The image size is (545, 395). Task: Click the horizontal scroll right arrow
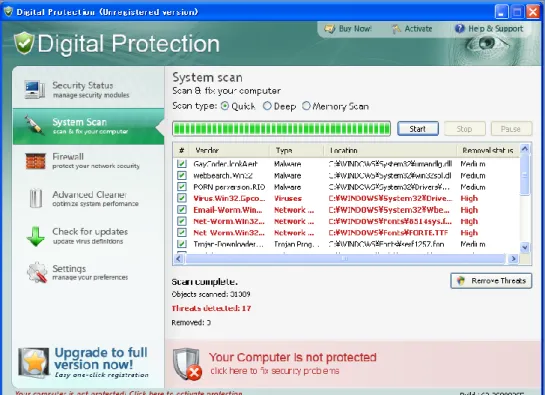513,258
